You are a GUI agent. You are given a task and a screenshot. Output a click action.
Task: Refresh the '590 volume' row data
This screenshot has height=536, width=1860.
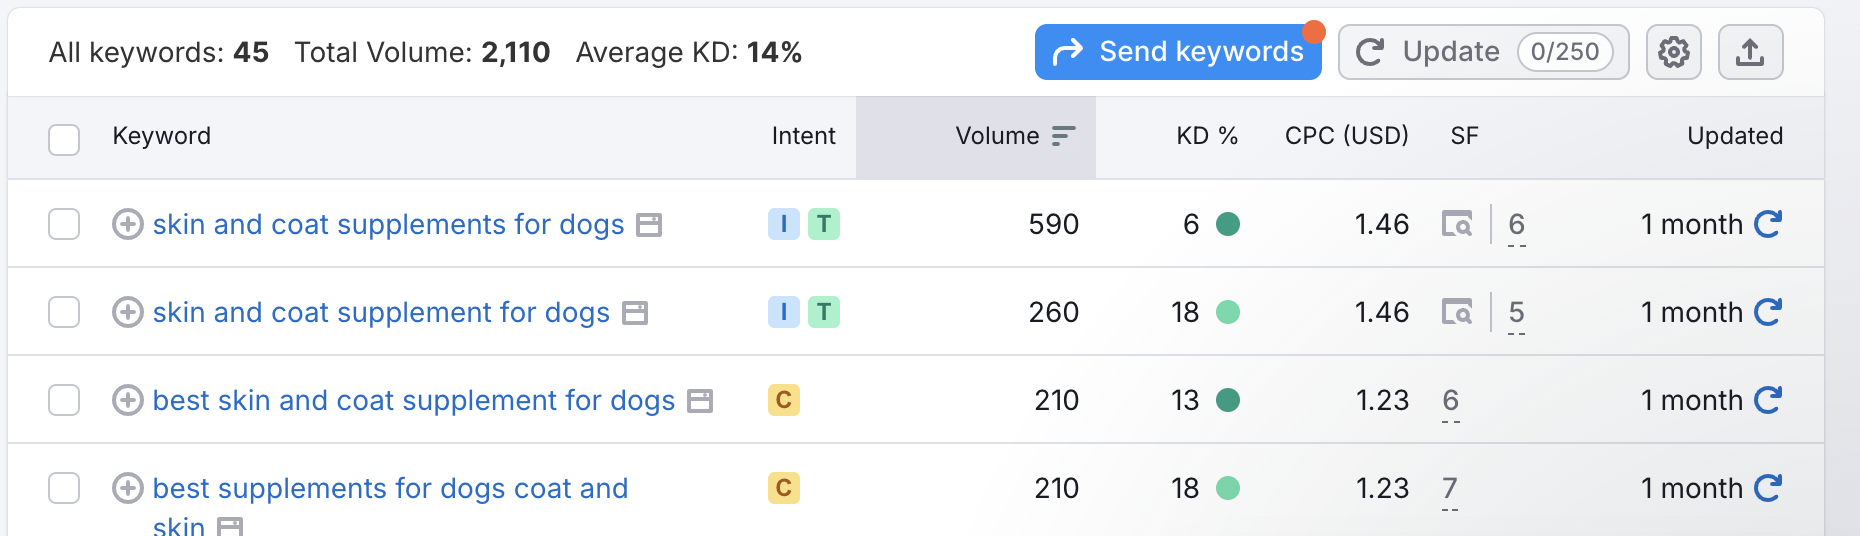1768,224
